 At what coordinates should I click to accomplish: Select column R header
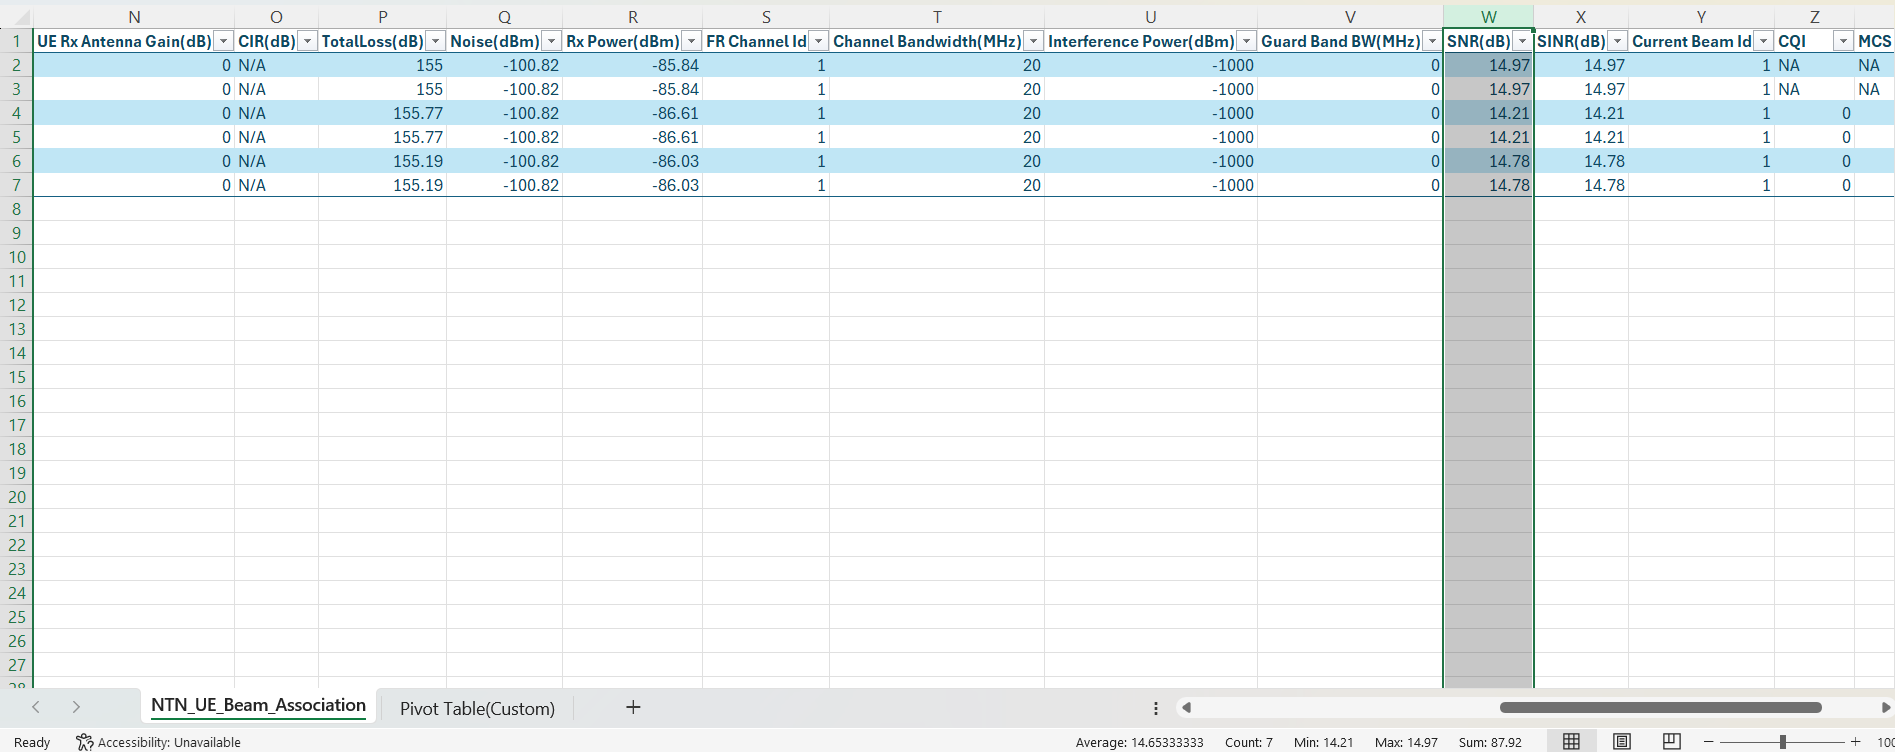[632, 17]
